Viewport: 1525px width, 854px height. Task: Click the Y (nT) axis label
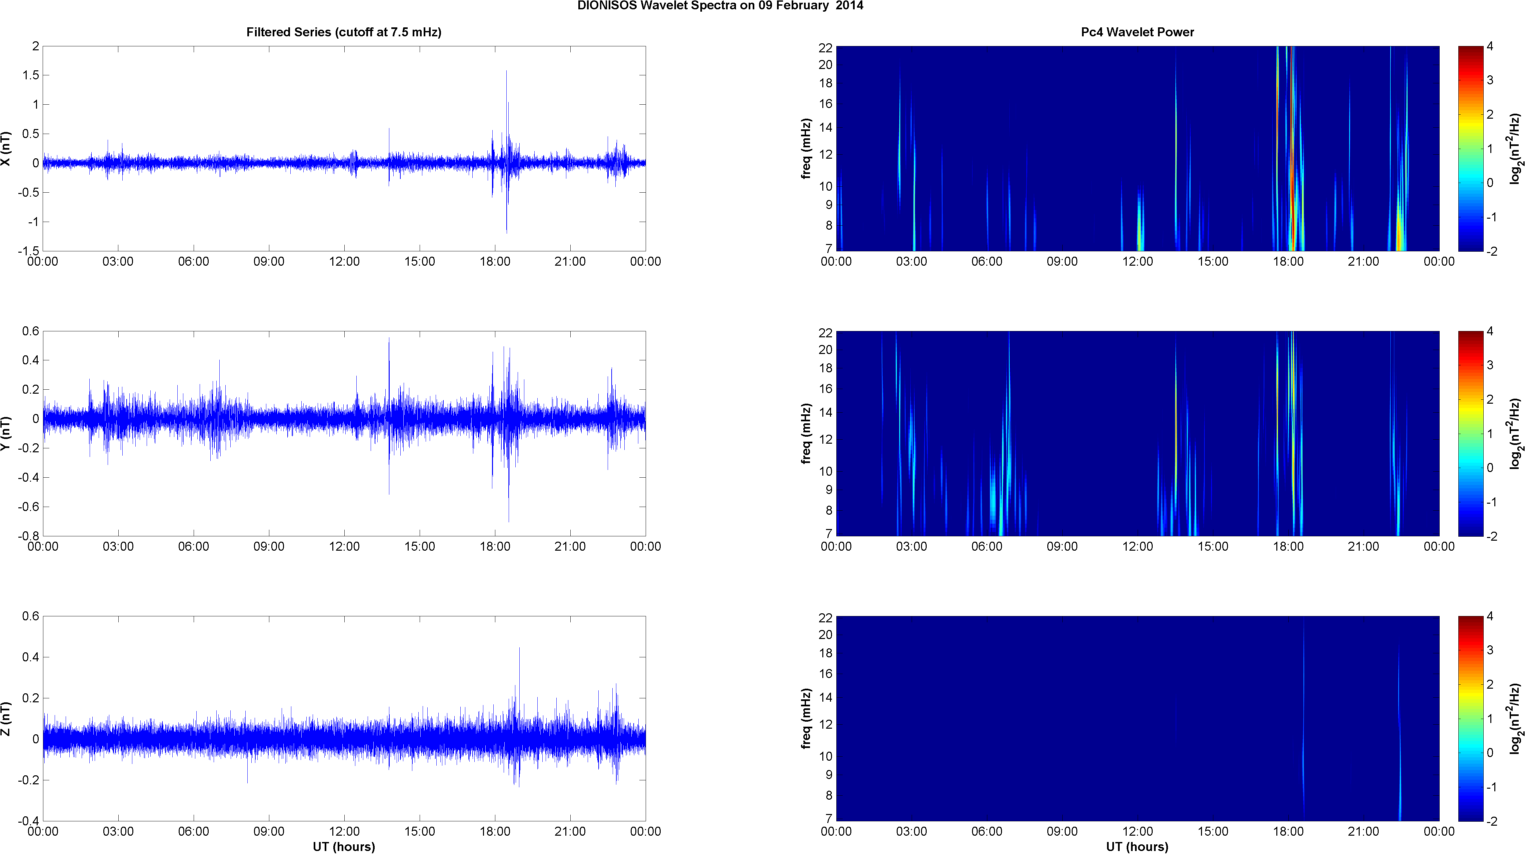7,433
